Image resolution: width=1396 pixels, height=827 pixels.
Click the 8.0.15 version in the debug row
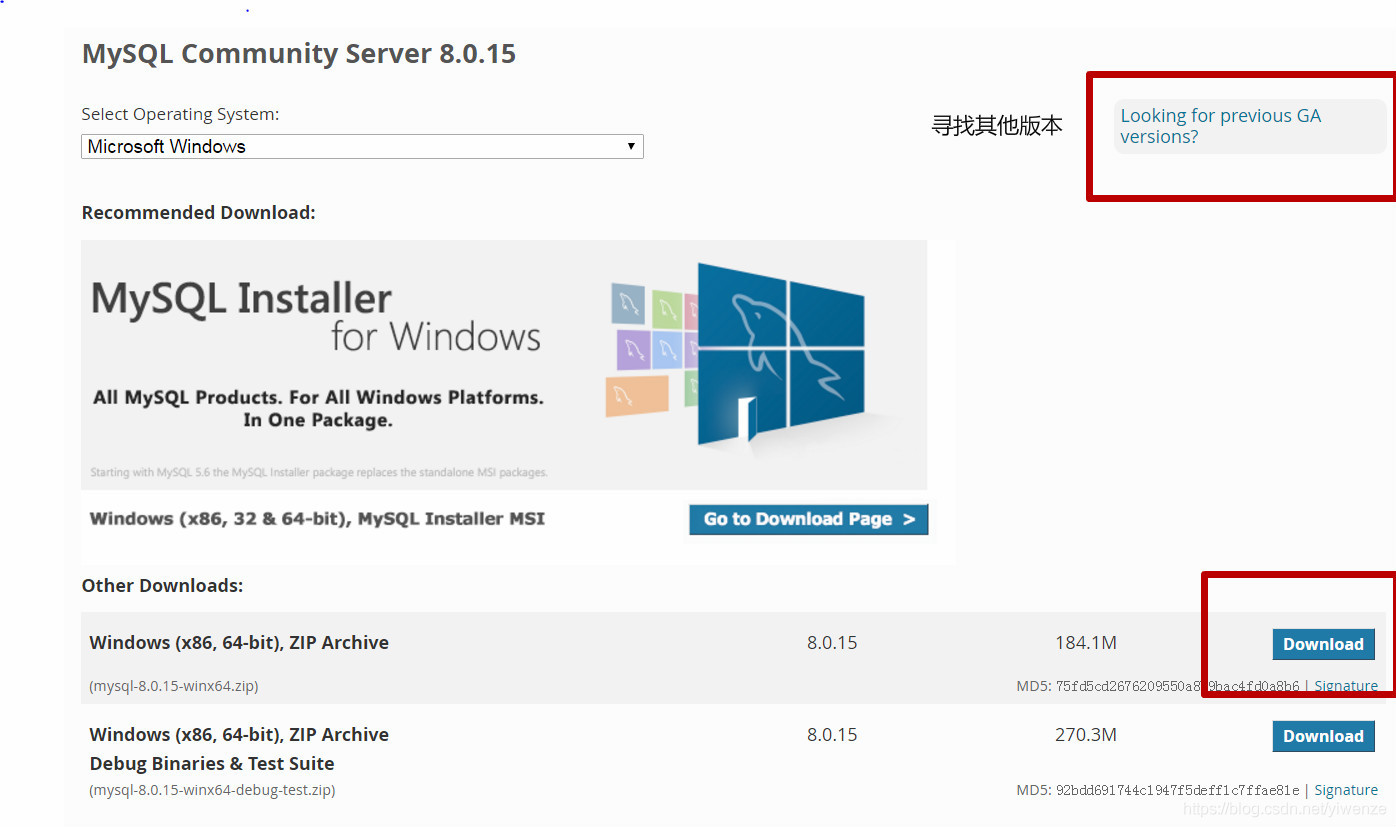click(x=832, y=735)
